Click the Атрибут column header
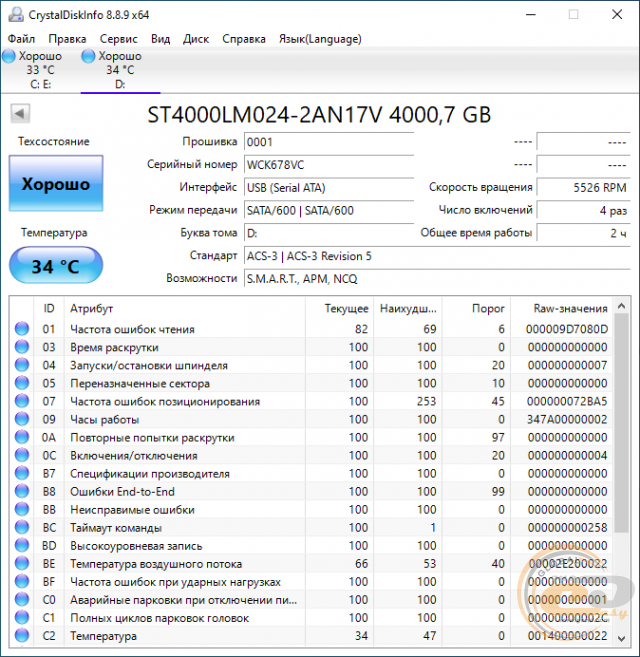 tap(184, 308)
